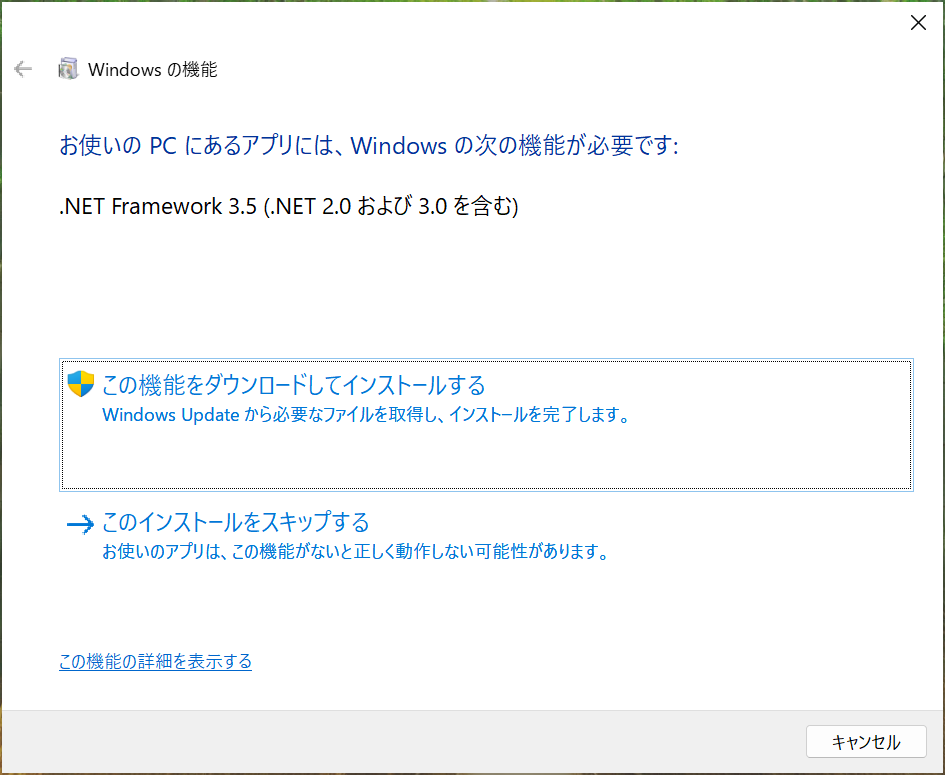This screenshot has height=775, width=945.
Task: Click the UAC shield icon beside download option
Action: click(x=80, y=384)
